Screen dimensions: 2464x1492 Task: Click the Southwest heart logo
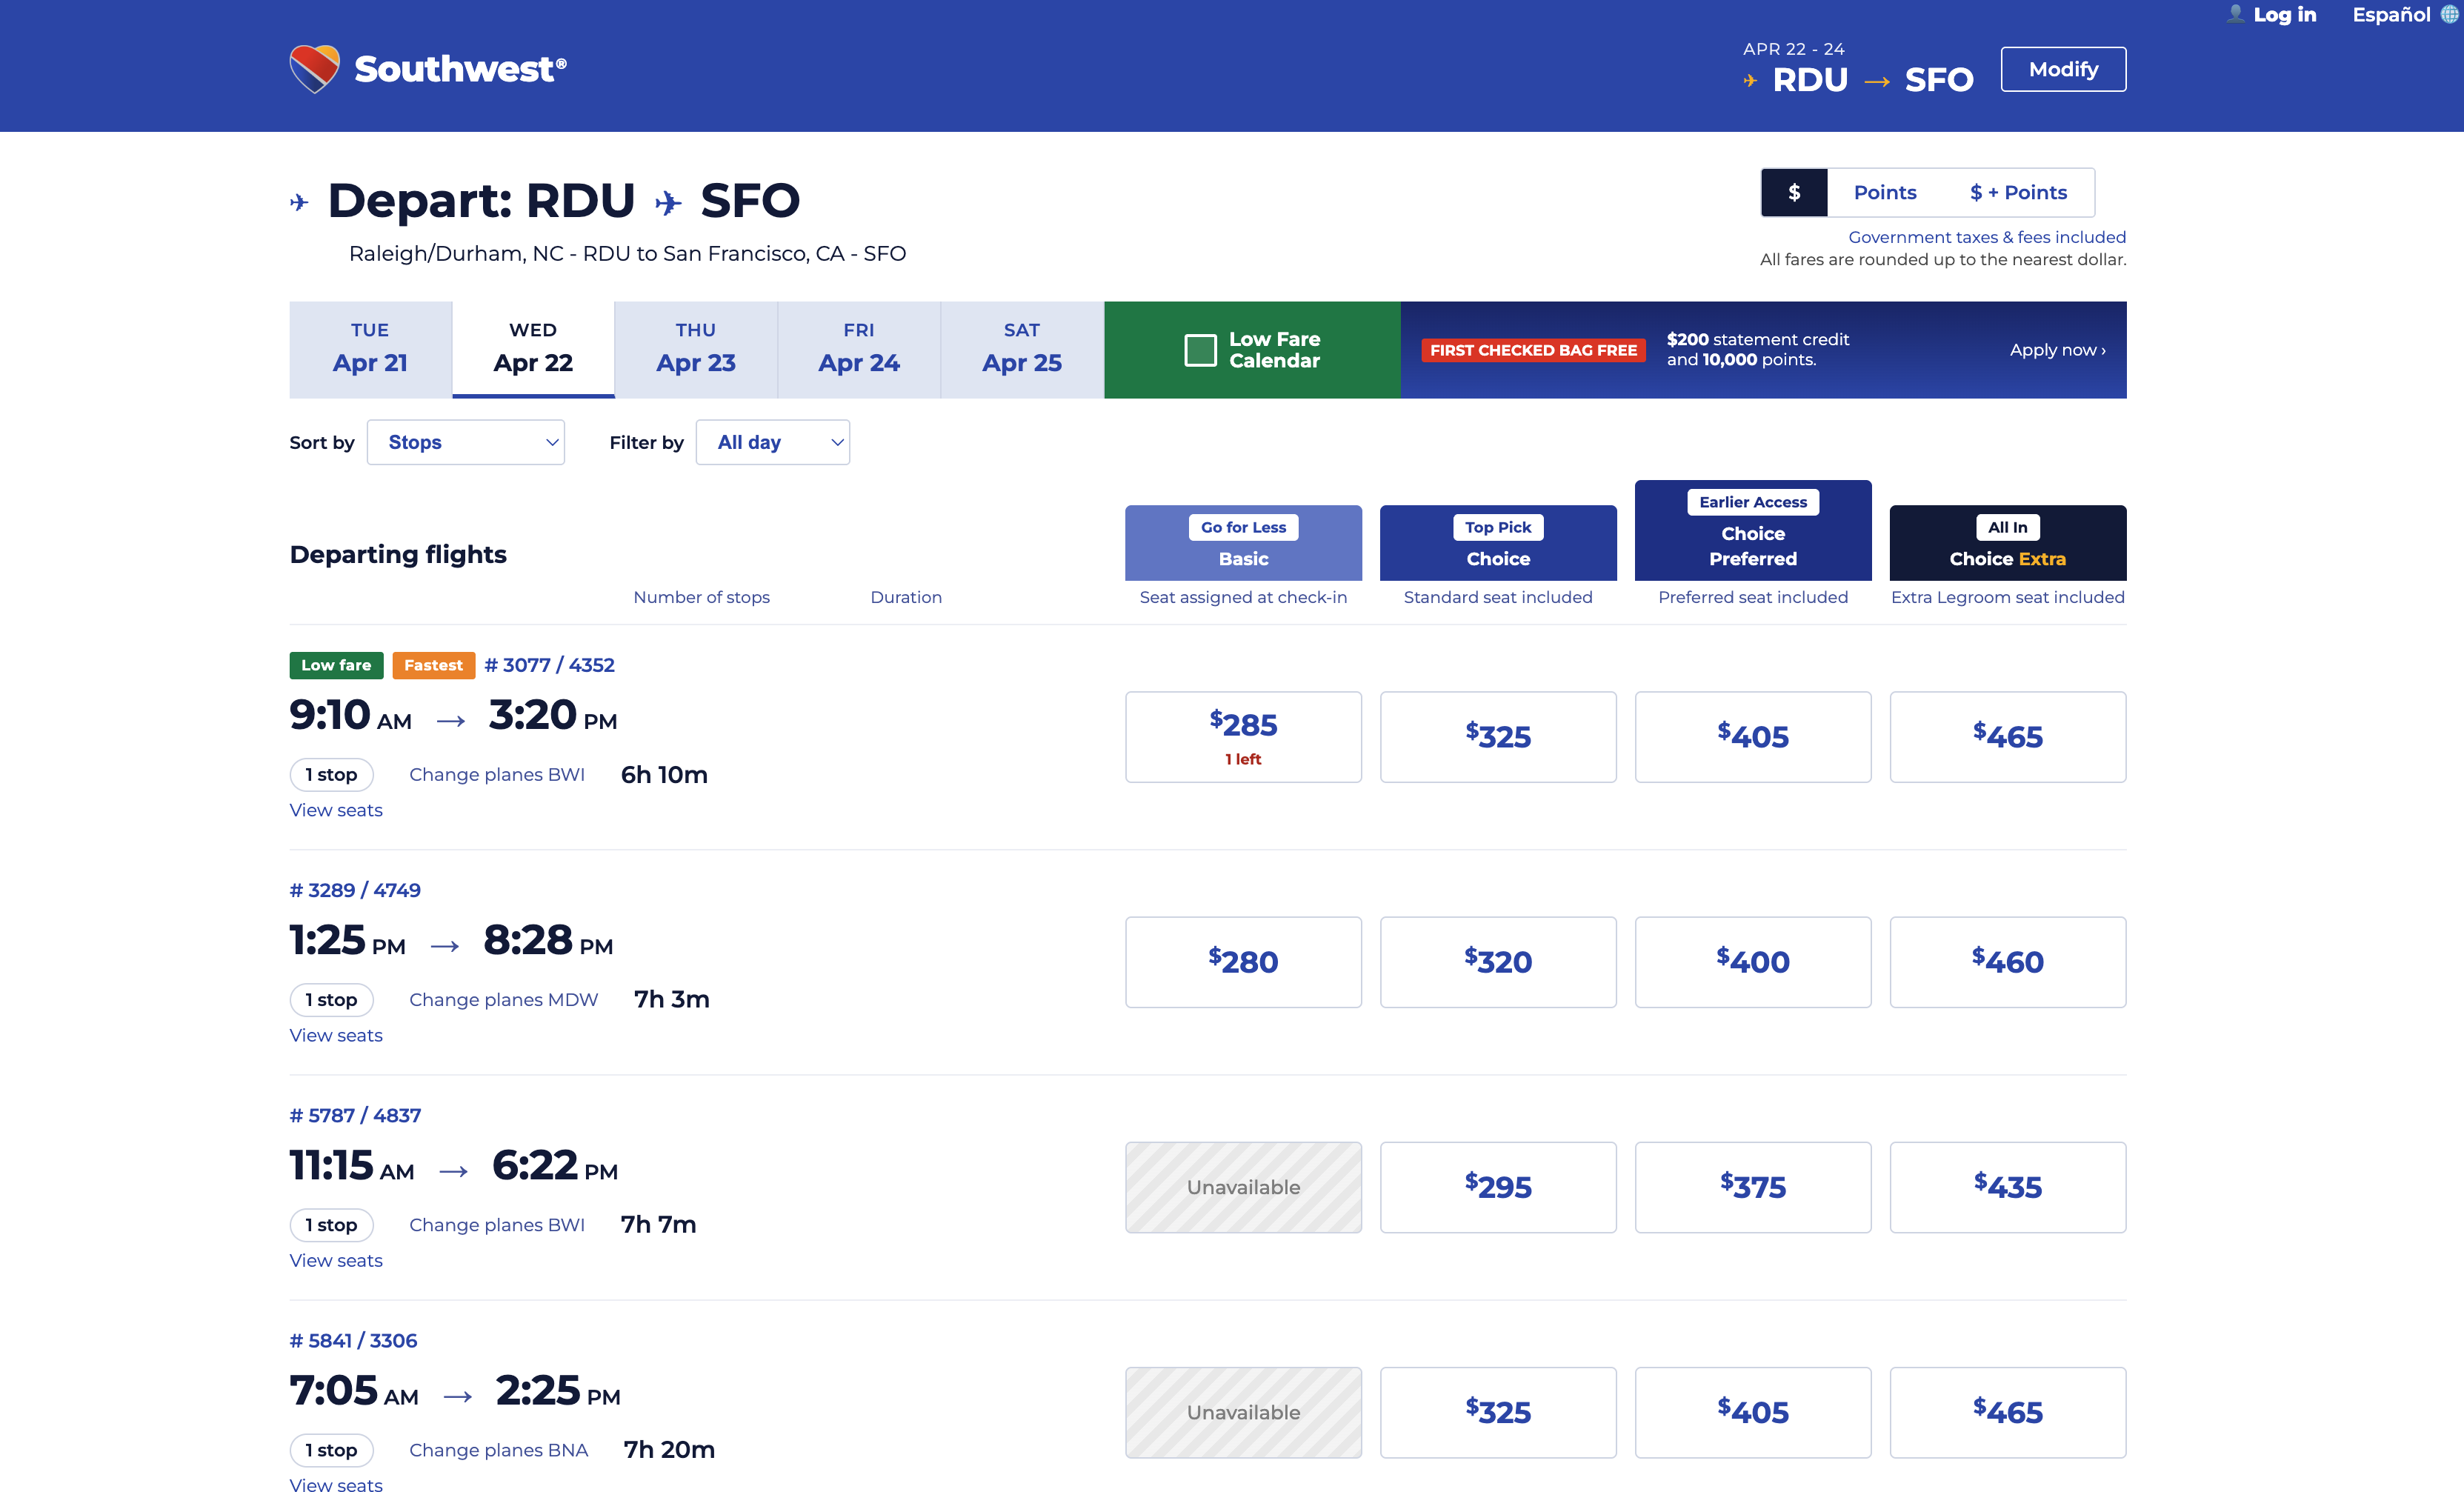(x=315, y=68)
